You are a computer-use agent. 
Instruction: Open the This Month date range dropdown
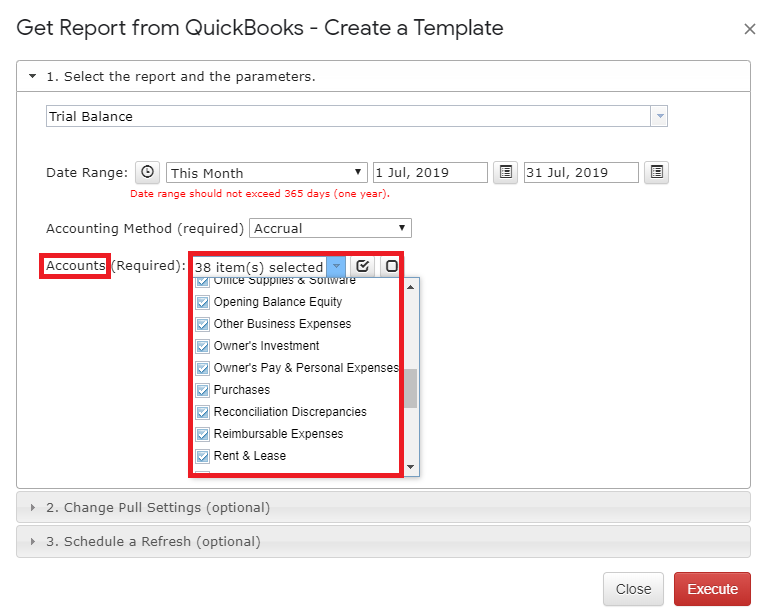(x=359, y=173)
